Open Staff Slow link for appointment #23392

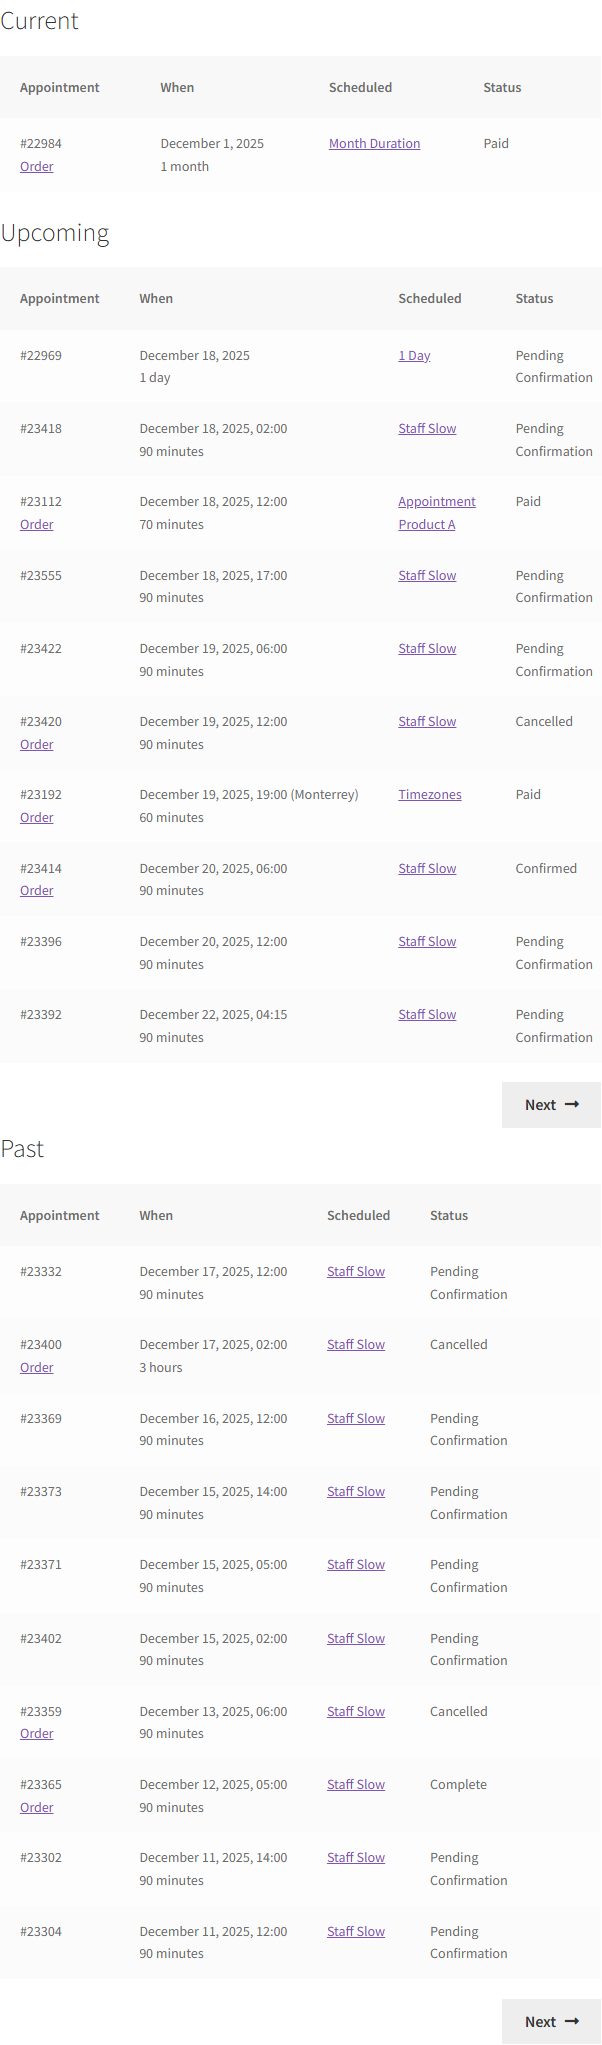tap(427, 1014)
